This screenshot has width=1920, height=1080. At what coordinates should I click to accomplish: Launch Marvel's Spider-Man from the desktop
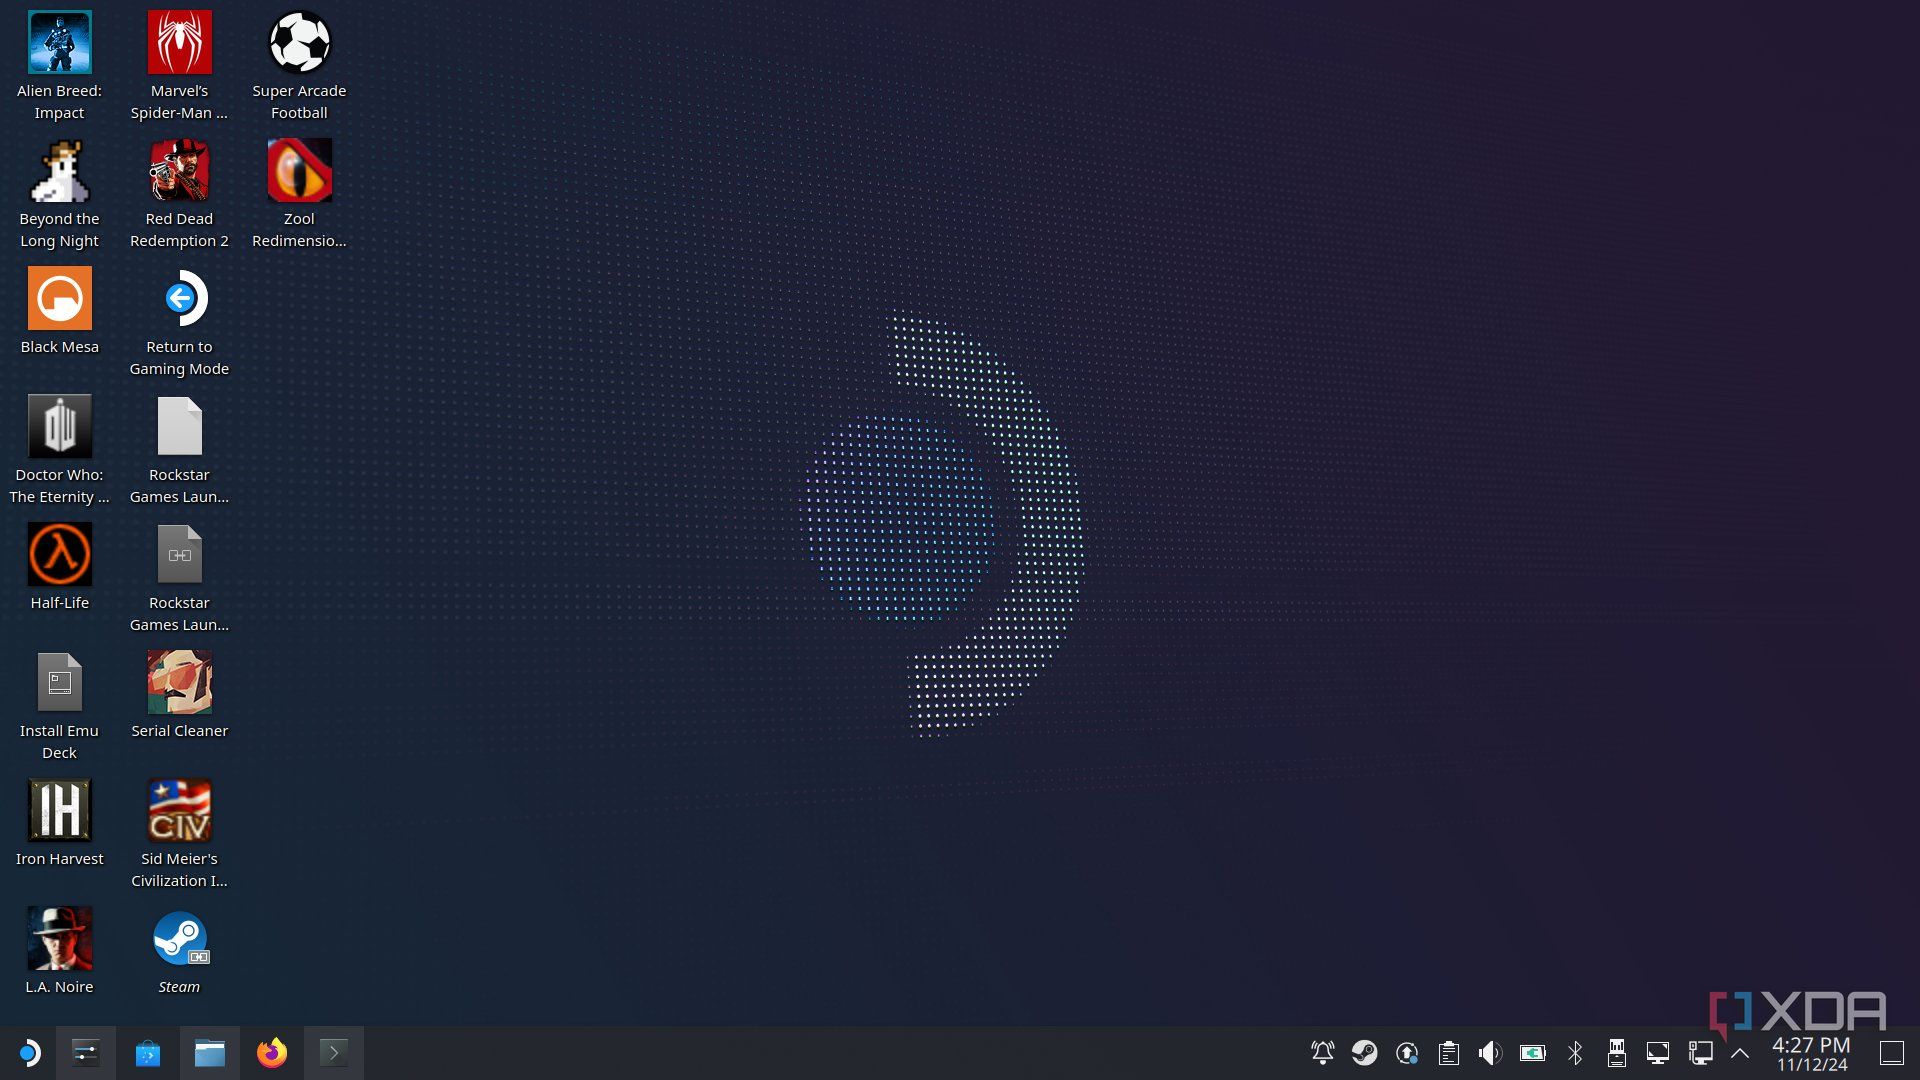click(179, 66)
